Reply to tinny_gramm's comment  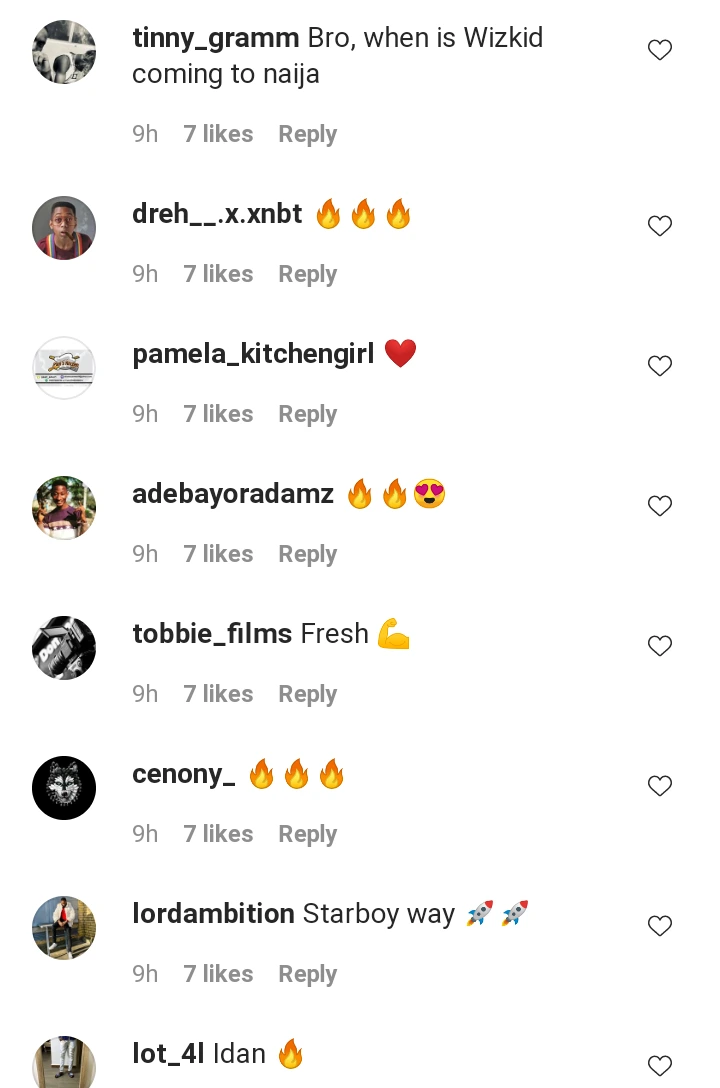tap(307, 135)
